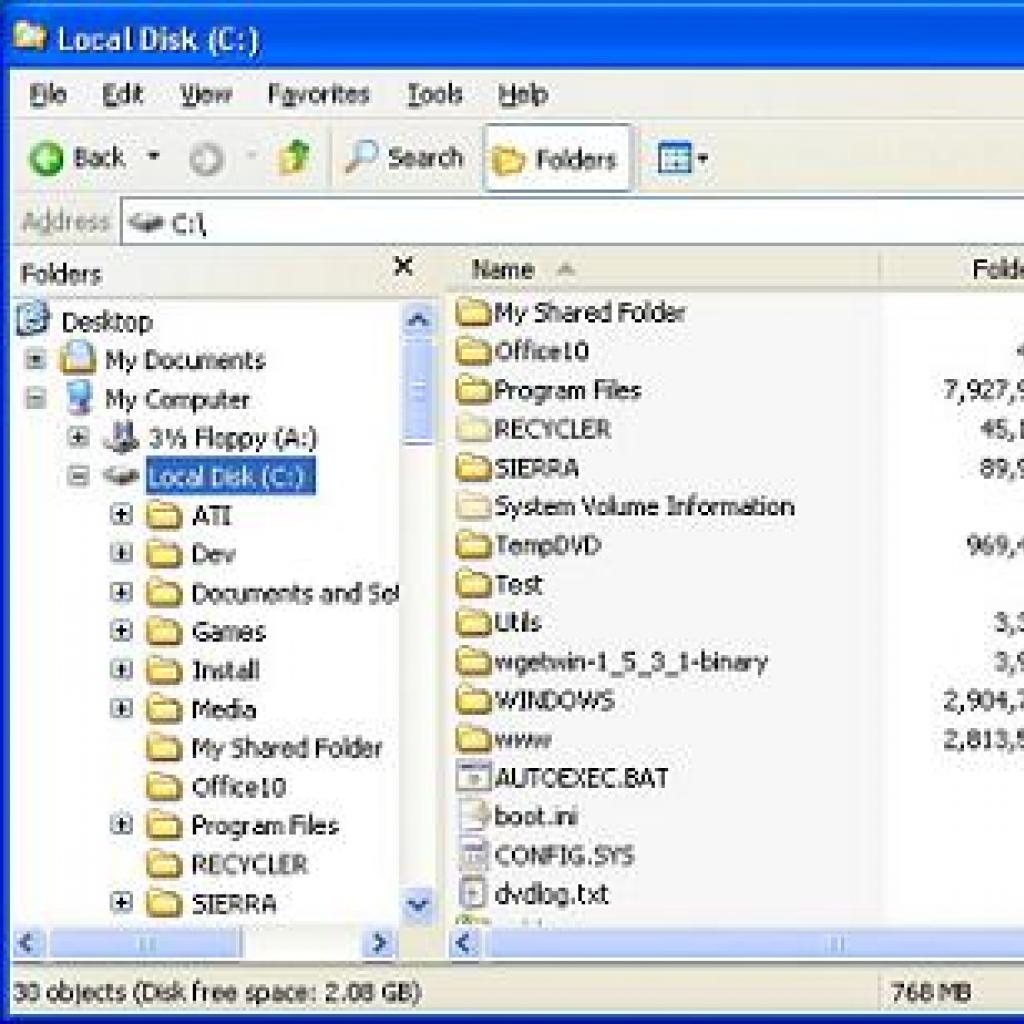Screen dimensions: 1024x1024
Task: Select Program Files folder icon in list
Action: pos(473,391)
